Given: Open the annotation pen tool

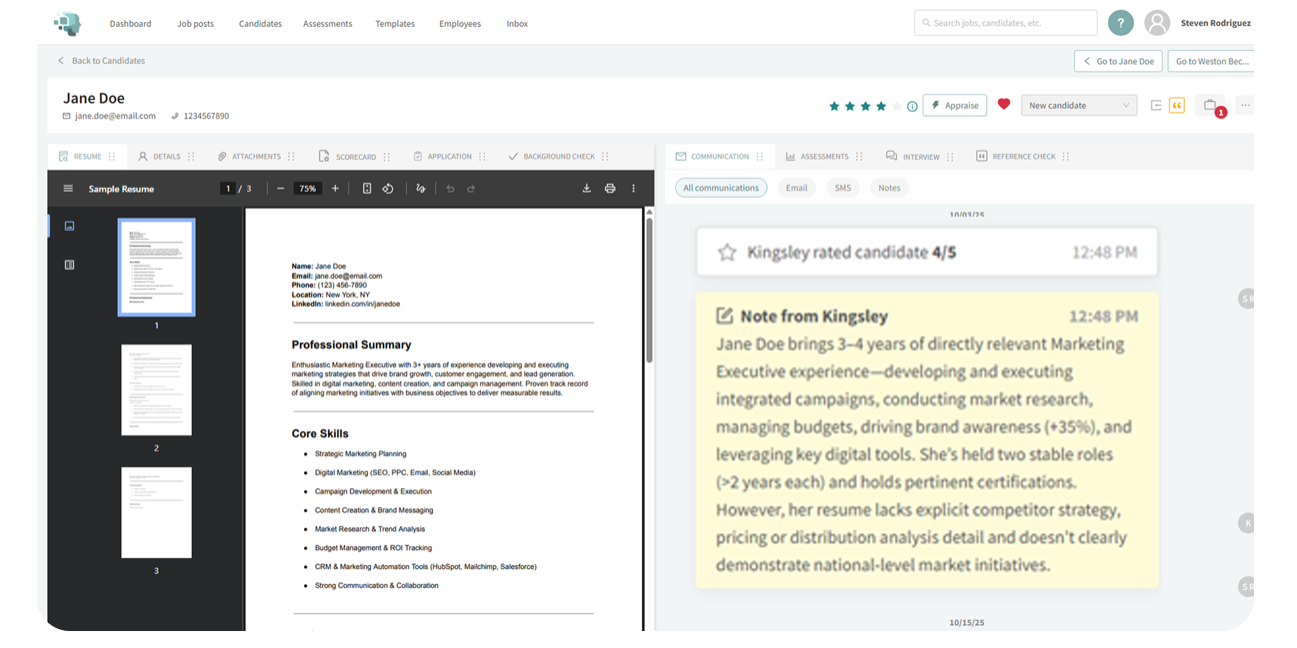Looking at the screenshot, I should tap(420, 188).
